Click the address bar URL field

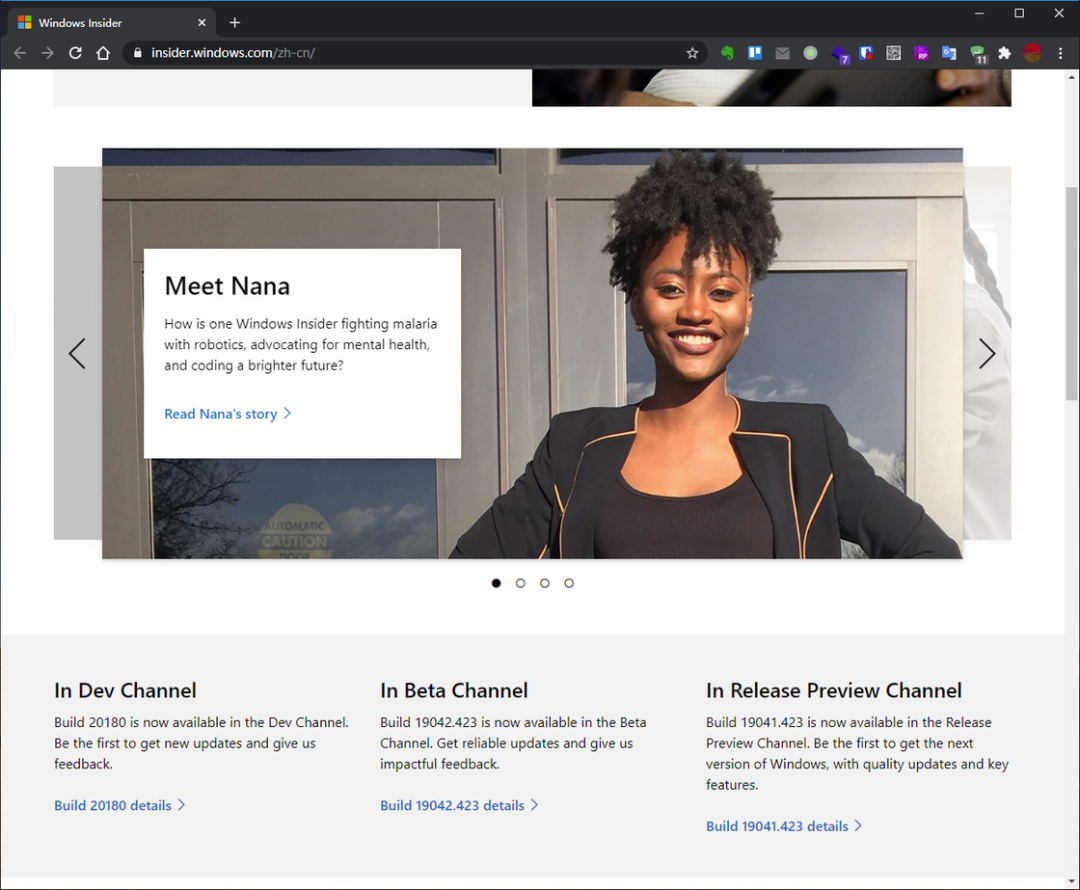tap(400, 53)
